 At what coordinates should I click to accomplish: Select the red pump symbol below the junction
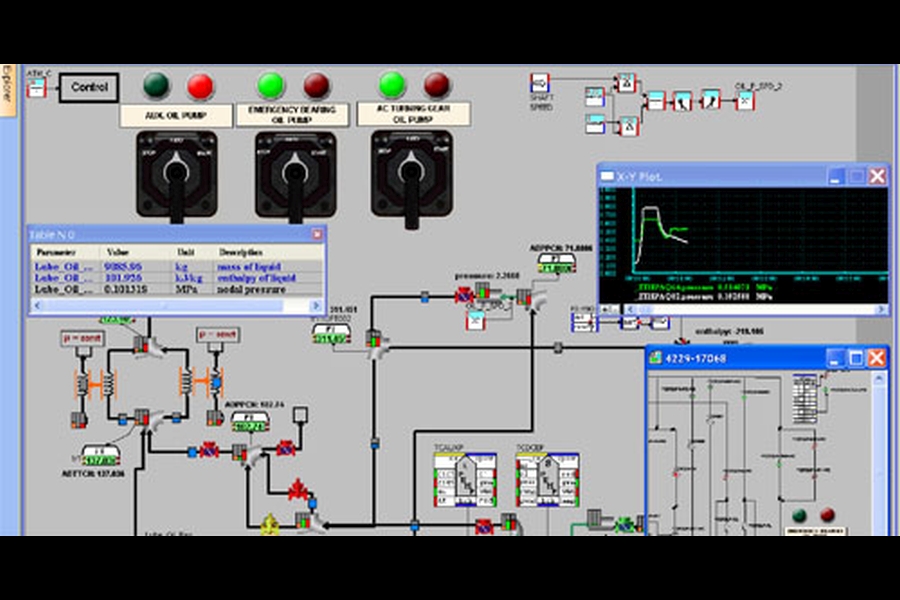pos(297,490)
